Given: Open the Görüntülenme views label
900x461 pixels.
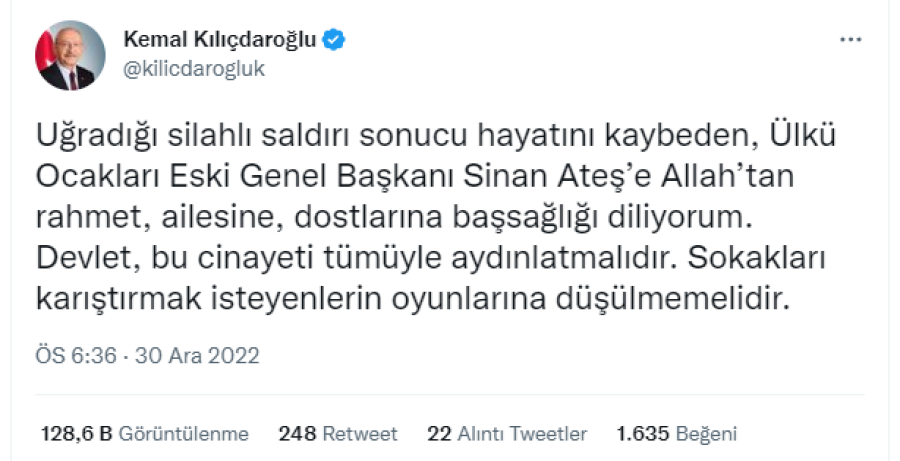Looking at the screenshot, I should click(183, 434).
